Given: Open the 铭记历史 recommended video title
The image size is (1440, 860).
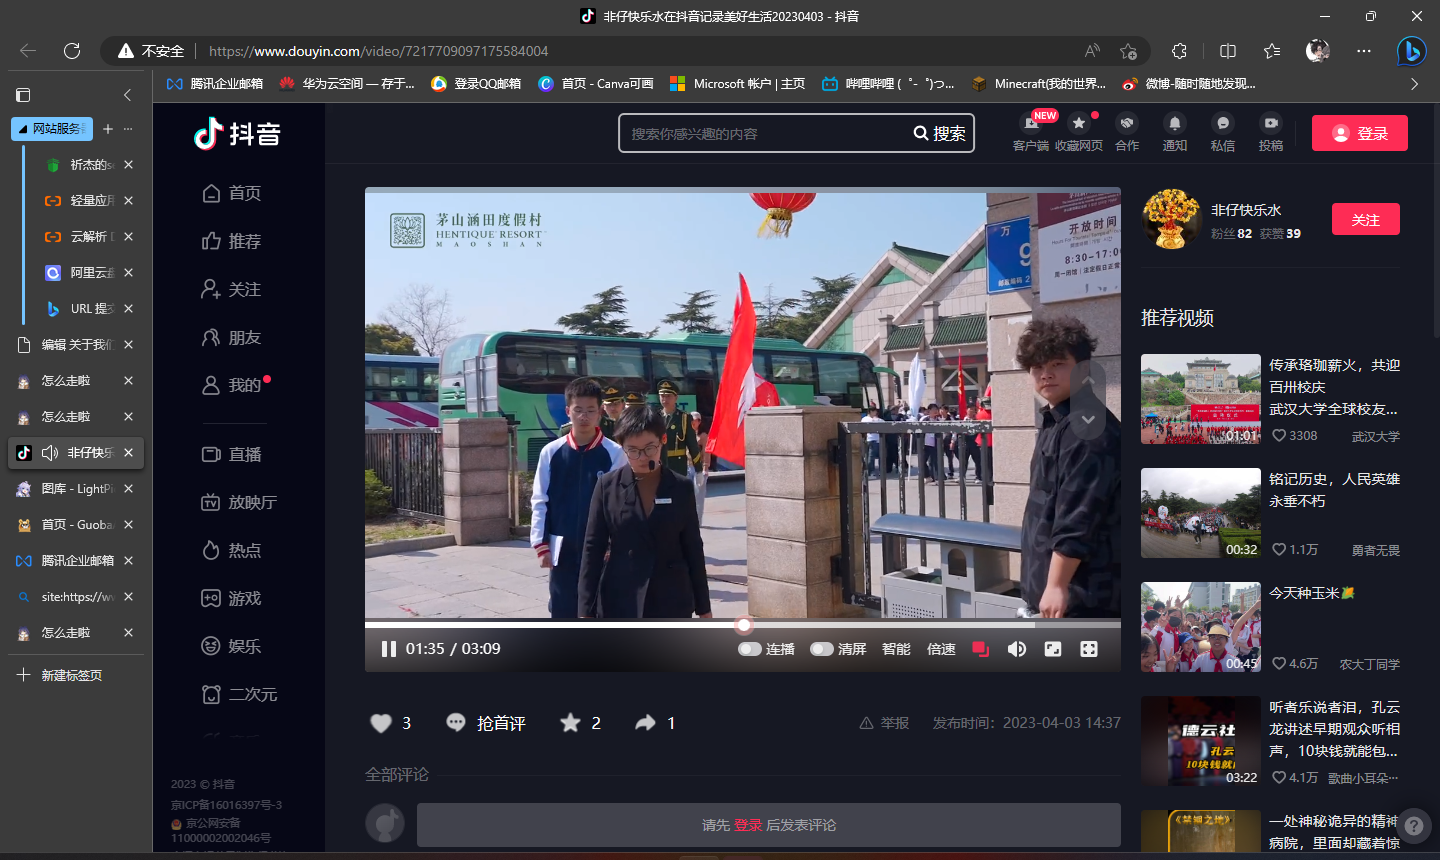Looking at the screenshot, I should tap(1334, 490).
